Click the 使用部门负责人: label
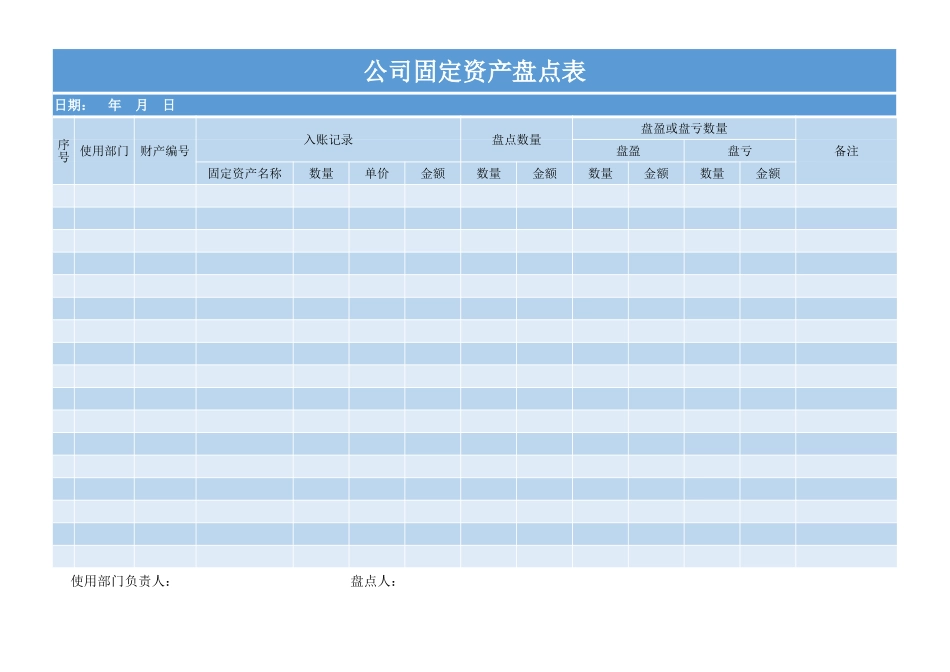950x672 pixels. (x=121, y=581)
